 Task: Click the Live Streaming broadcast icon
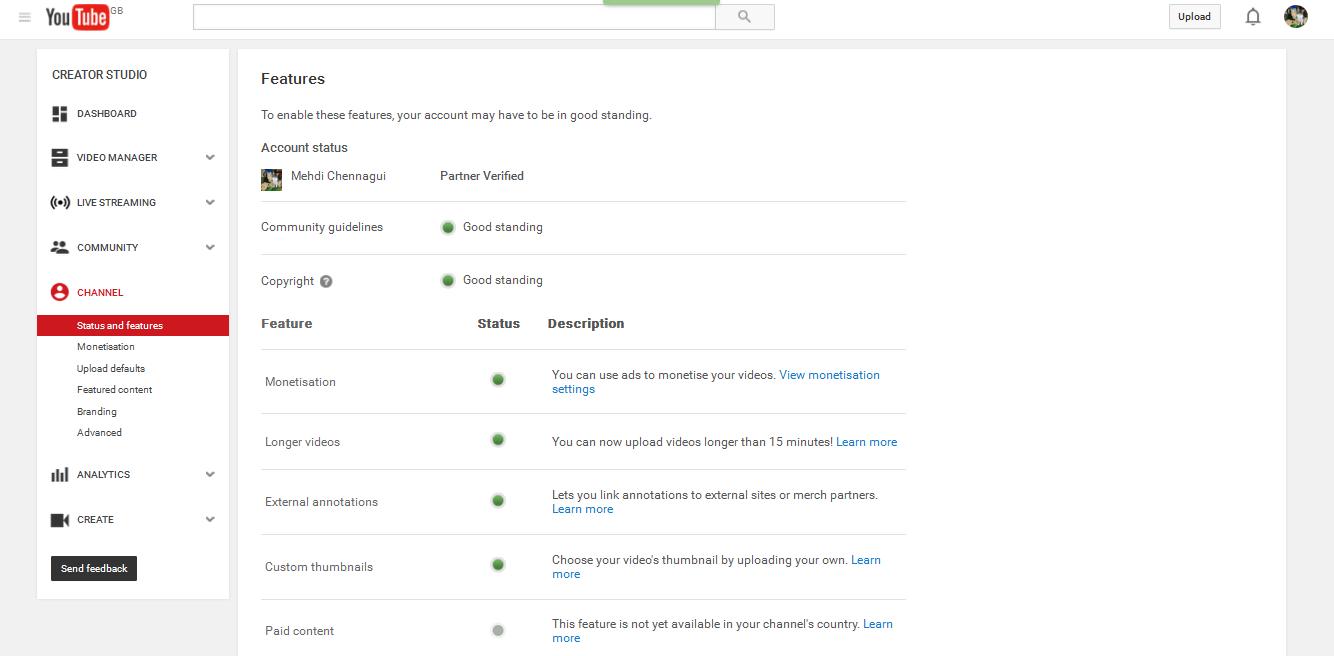coord(60,203)
